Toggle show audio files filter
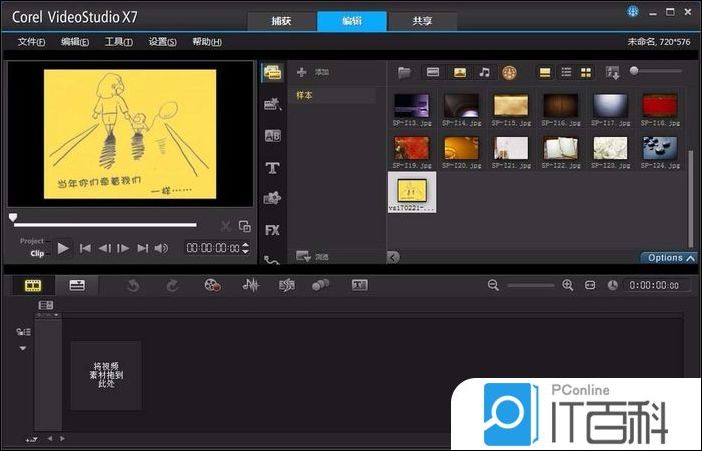 pos(484,72)
